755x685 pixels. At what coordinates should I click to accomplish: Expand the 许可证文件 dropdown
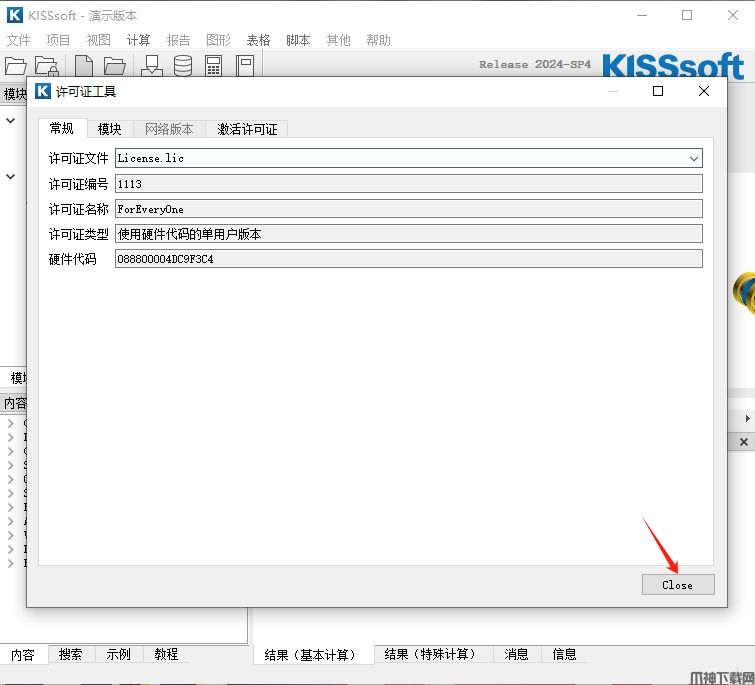(x=693, y=158)
